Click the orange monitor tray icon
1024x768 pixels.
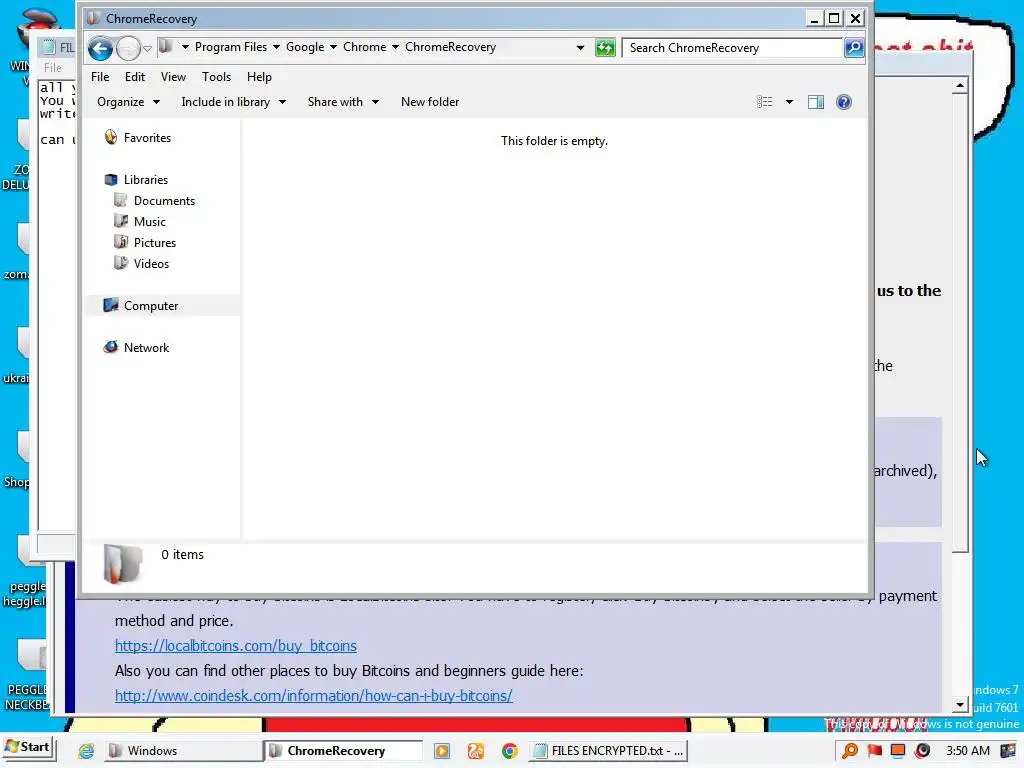(898, 751)
